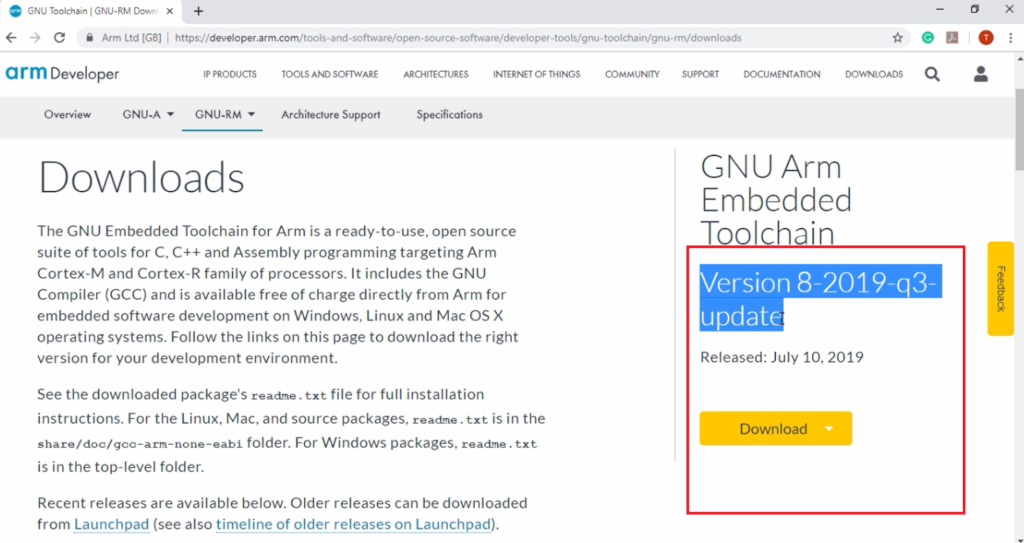Click the yellow Download button
This screenshot has height=543, width=1024.
pos(775,429)
